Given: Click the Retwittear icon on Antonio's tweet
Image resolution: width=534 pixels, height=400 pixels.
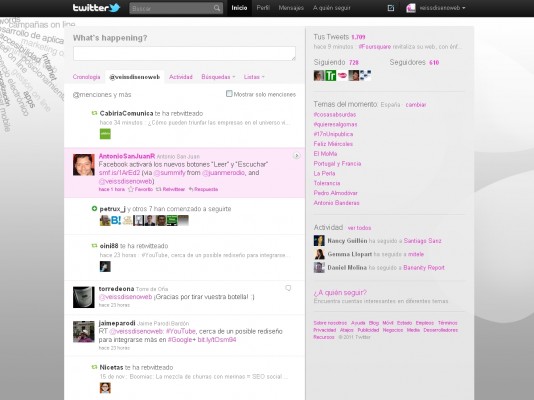Looking at the screenshot, I should tap(158, 189).
